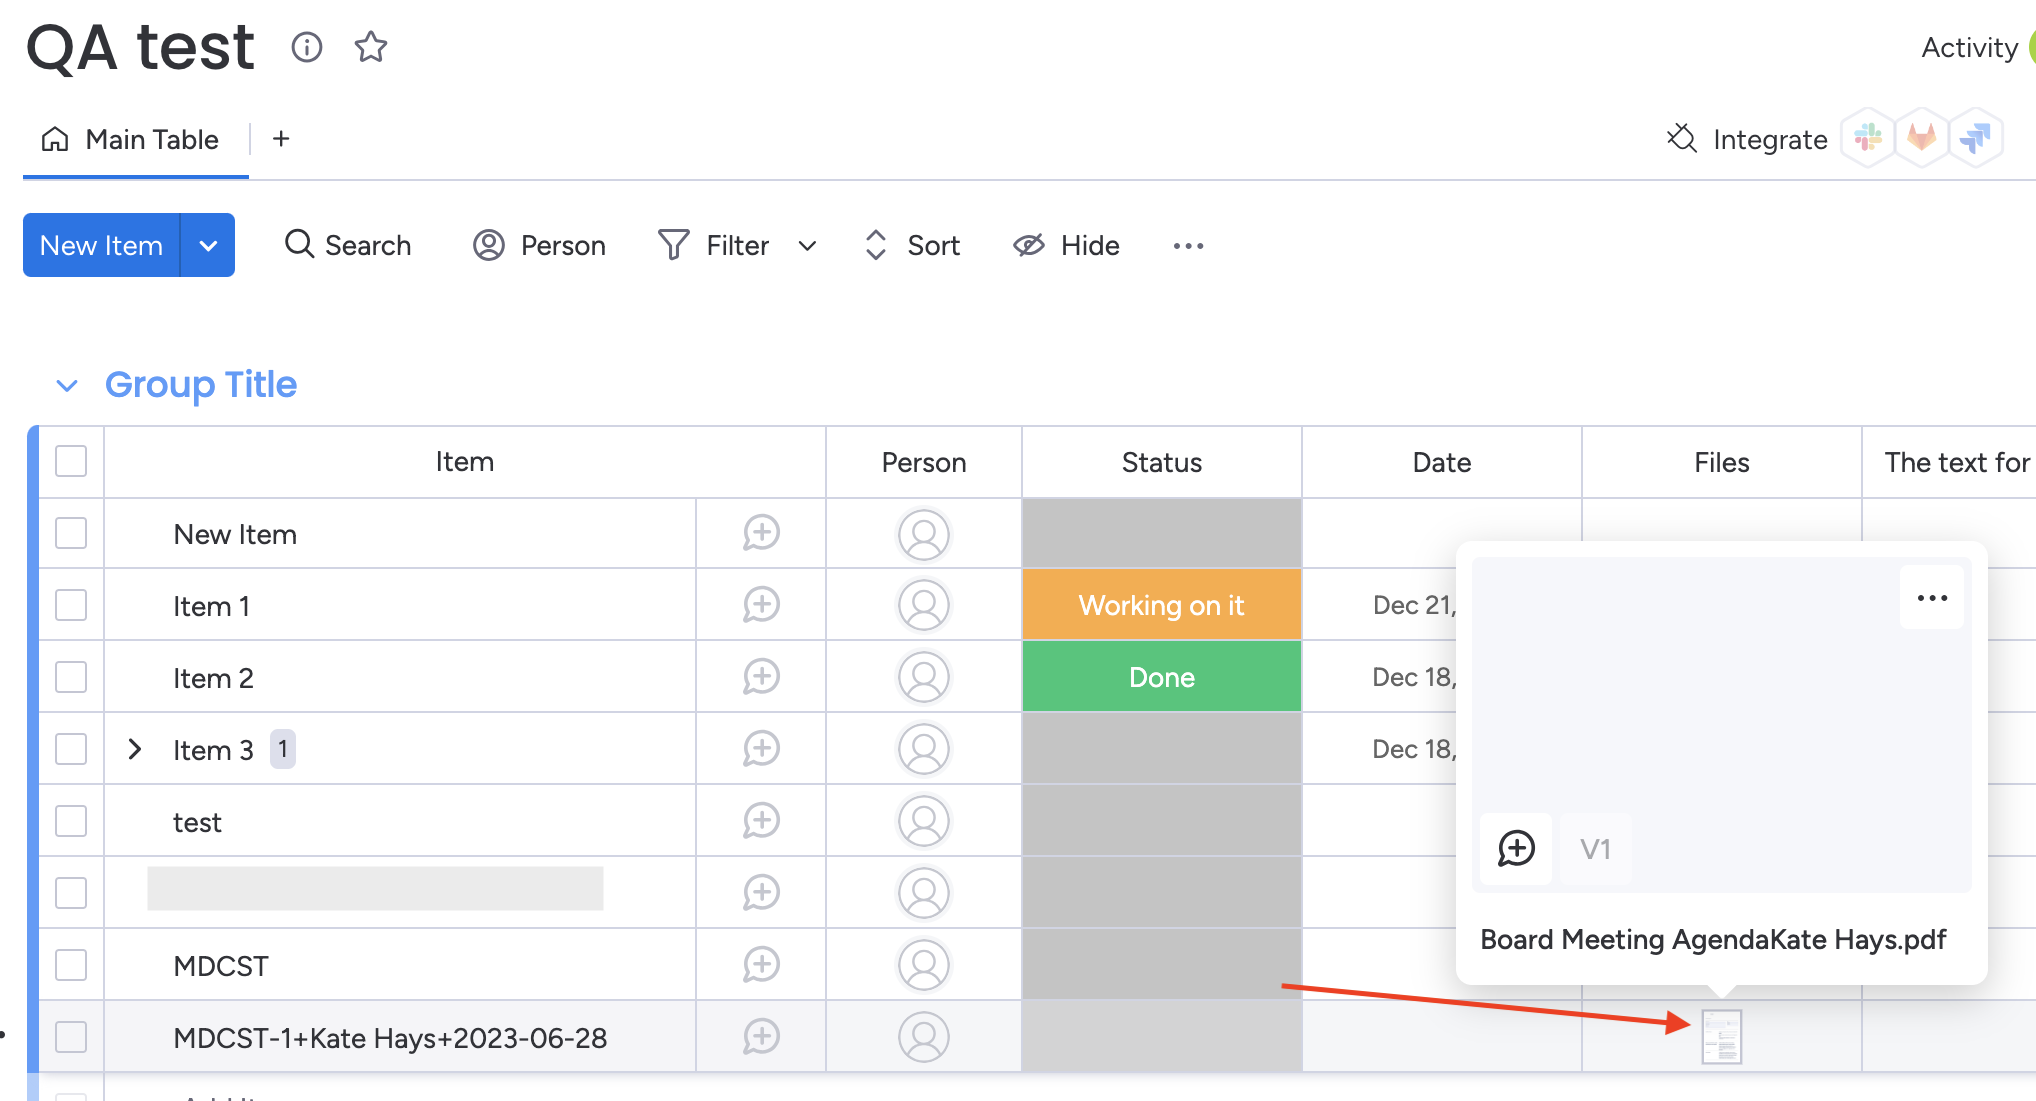
Task: Open the Jira integration icon
Action: tap(1976, 137)
